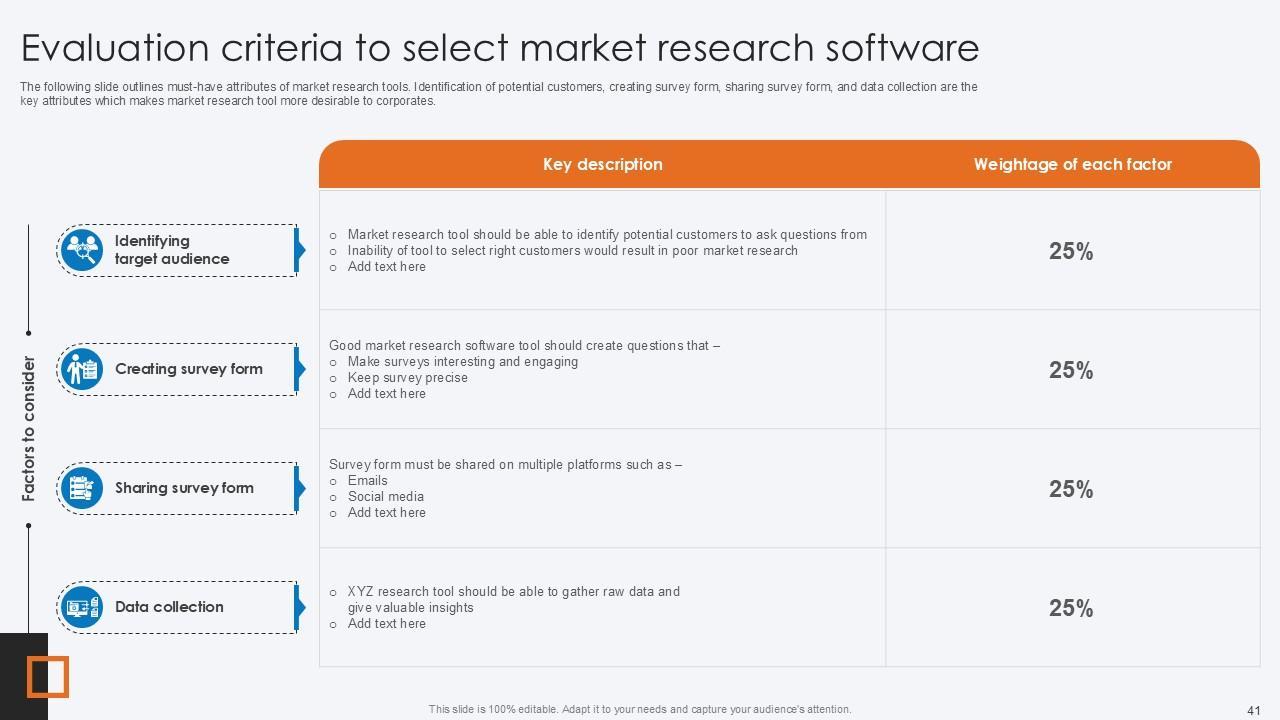
Task: Click the Sharing survey form icon
Action: tap(82, 488)
